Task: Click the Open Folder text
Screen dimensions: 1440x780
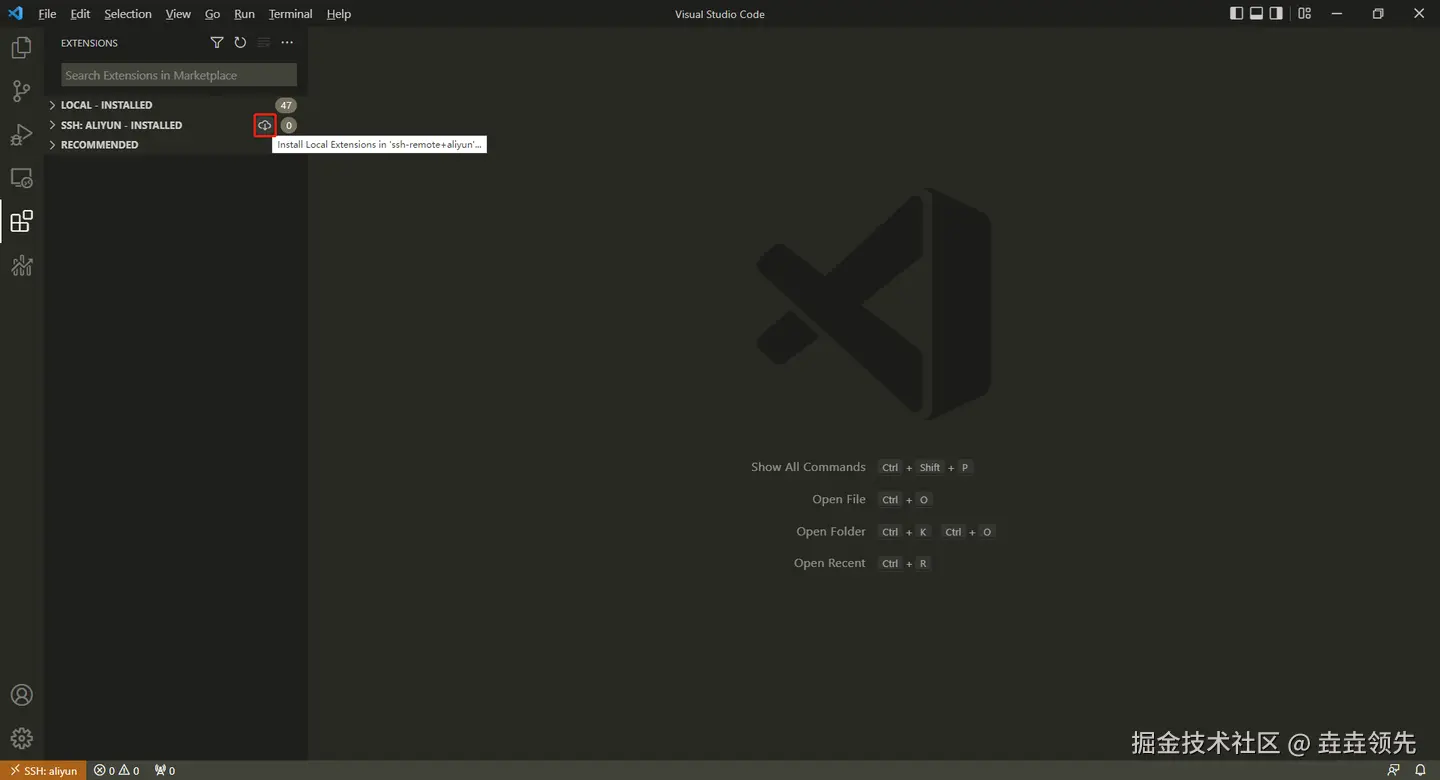Action: click(x=831, y=531)
